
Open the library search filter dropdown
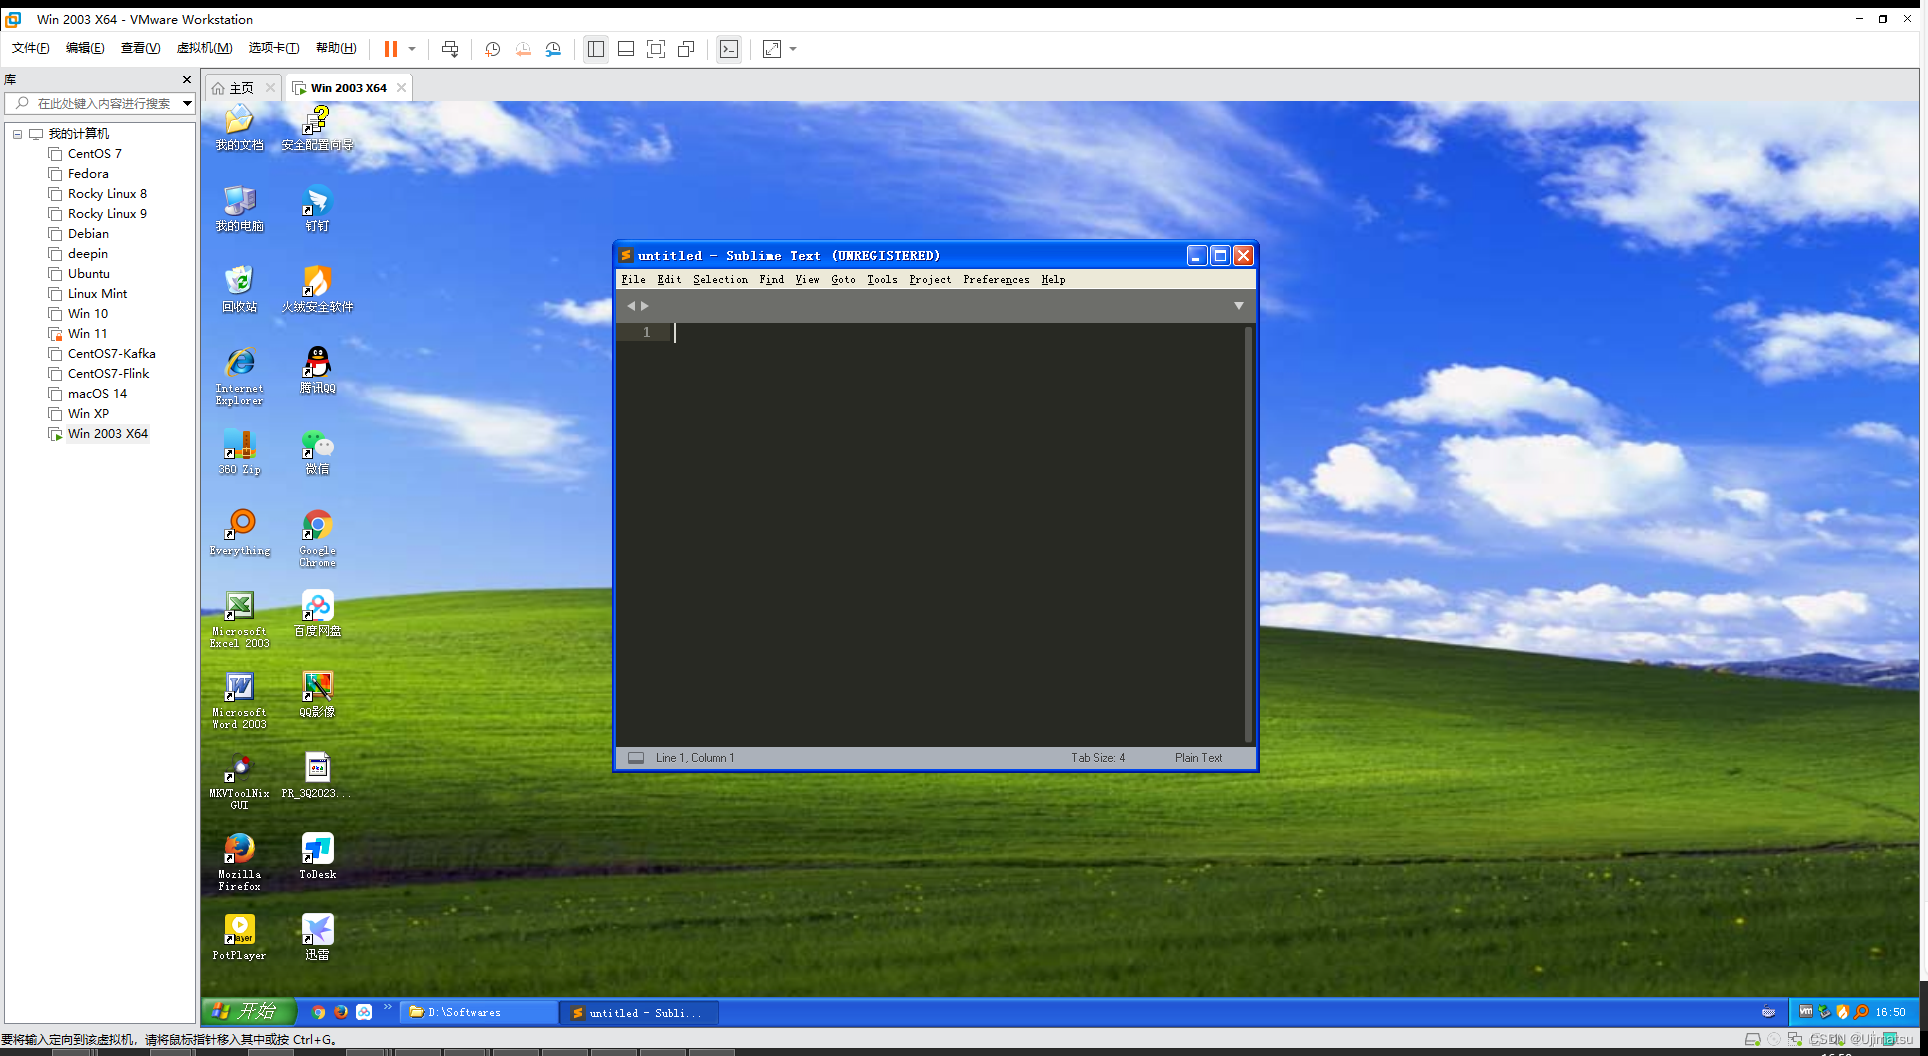point(187,103)
